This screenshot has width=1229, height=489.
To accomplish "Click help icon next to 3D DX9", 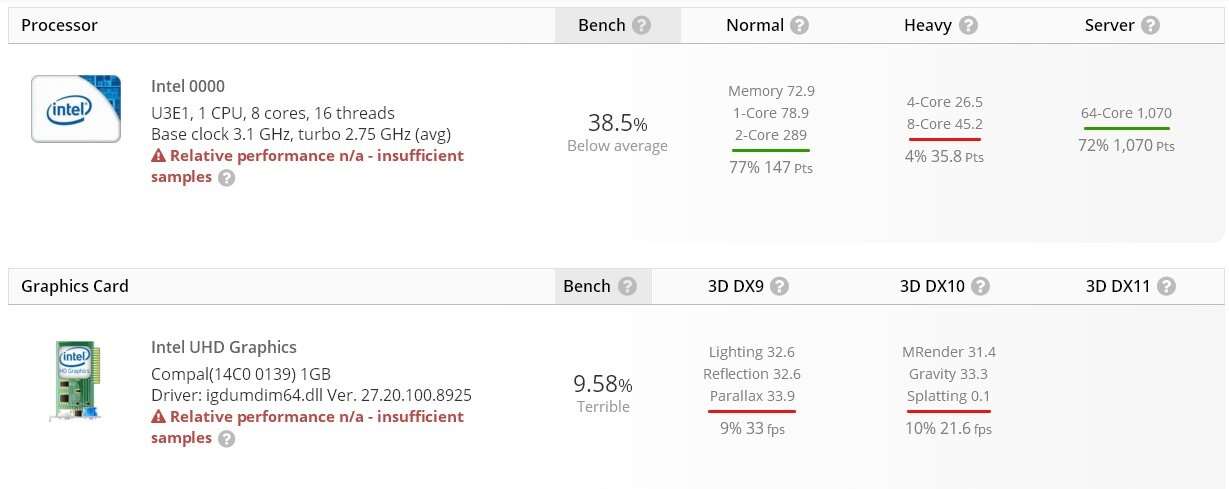I will 780,287.
